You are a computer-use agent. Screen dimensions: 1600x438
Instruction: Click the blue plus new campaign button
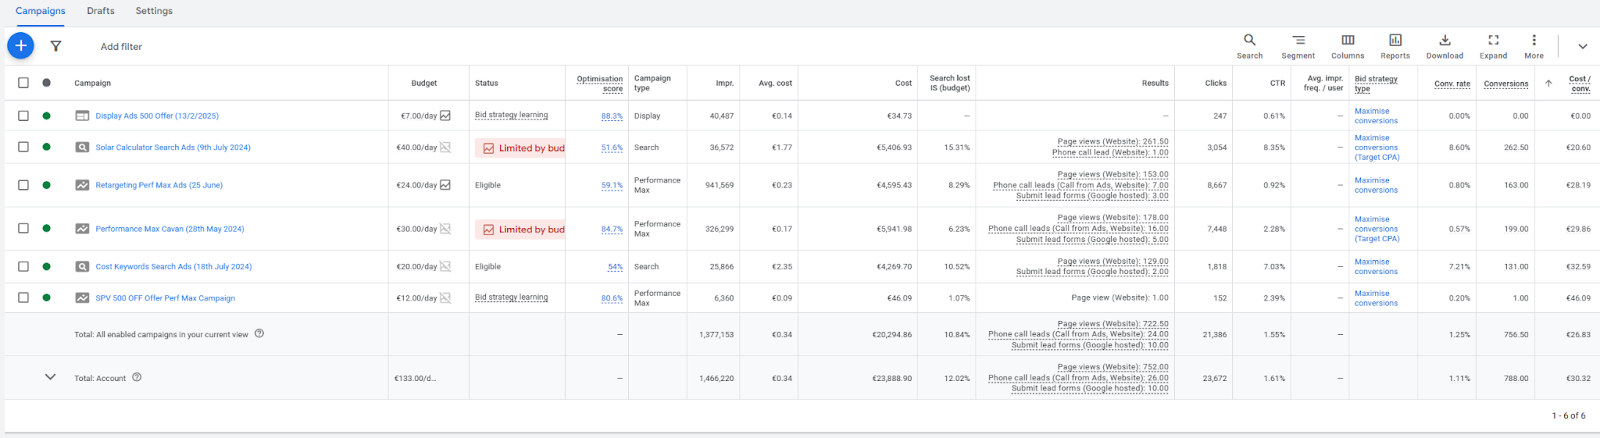(21, 46)
